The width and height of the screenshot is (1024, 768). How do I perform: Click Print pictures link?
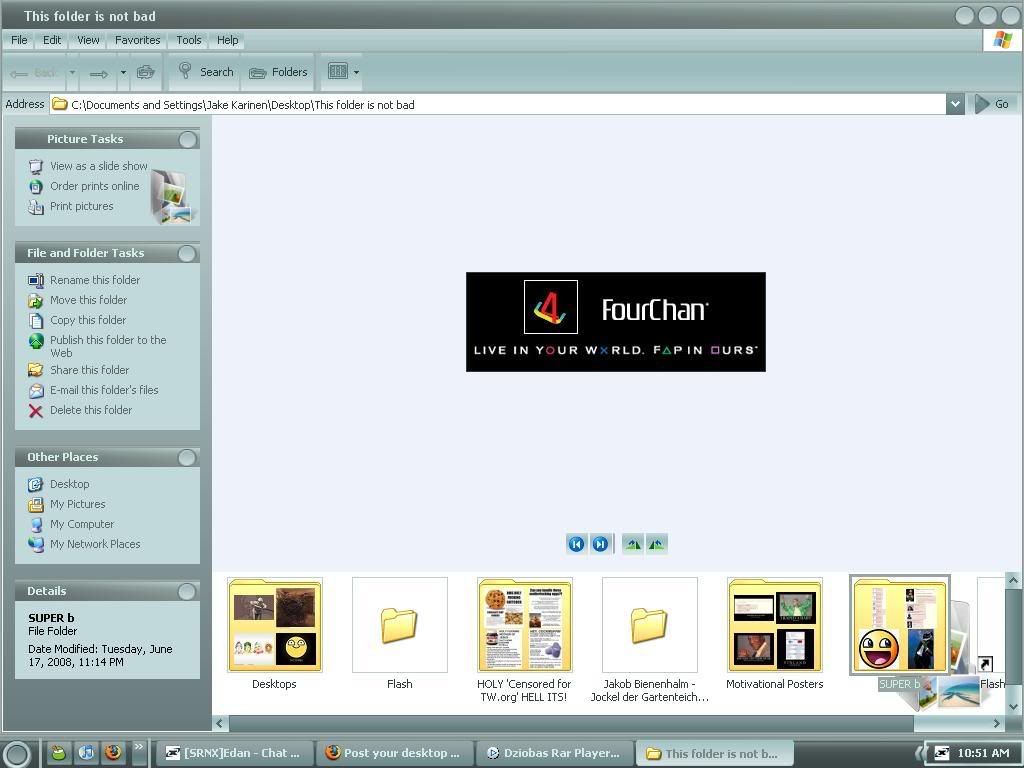click(x=82, y=206)
